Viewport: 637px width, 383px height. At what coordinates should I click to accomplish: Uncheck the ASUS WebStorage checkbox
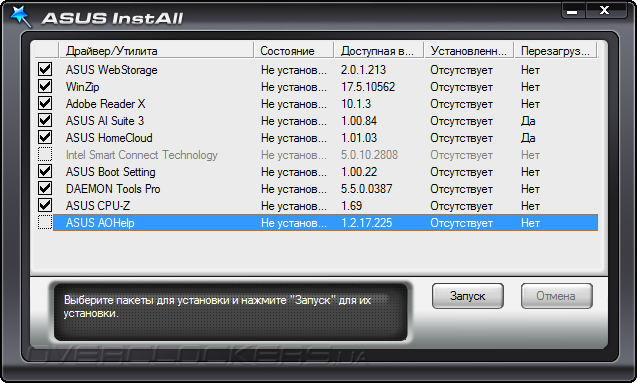click(45, 69)
